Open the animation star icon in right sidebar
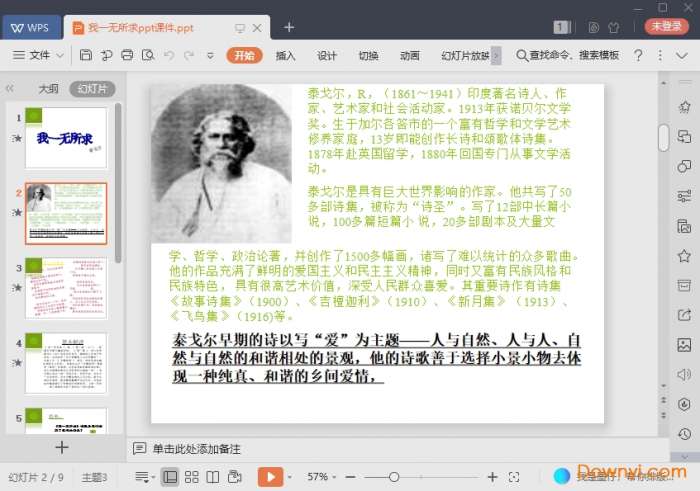This screenshot has width=700, height=491. (684, 107)
